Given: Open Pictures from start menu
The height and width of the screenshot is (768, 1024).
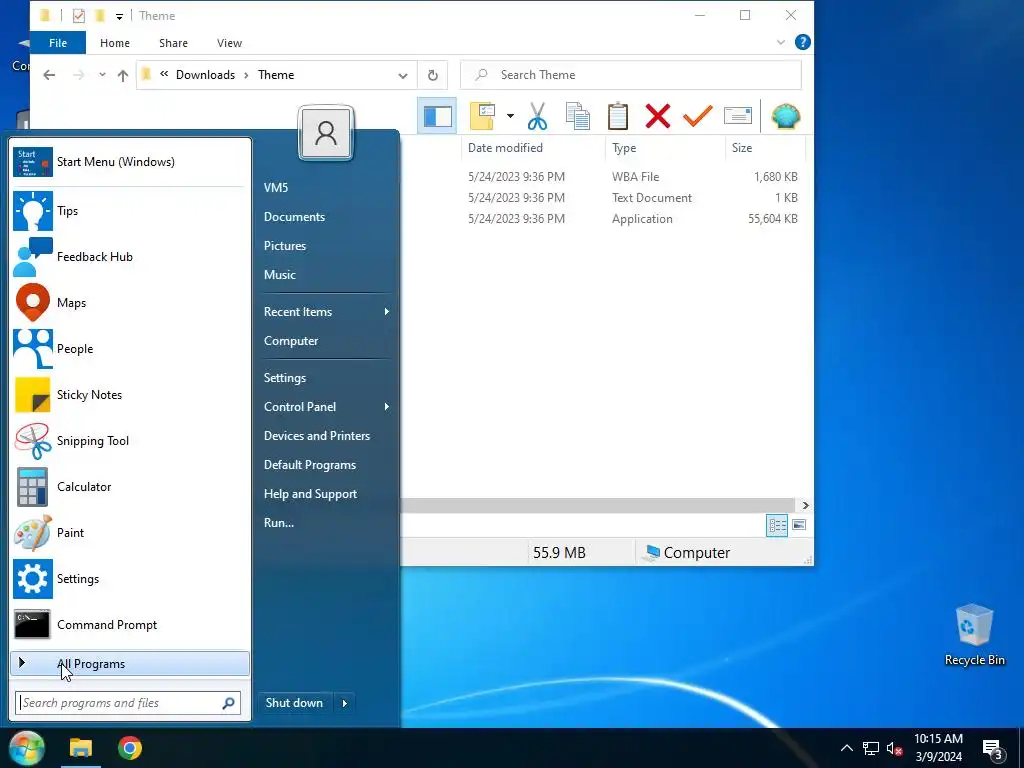Looking at the screenshot, I should 285,246.
